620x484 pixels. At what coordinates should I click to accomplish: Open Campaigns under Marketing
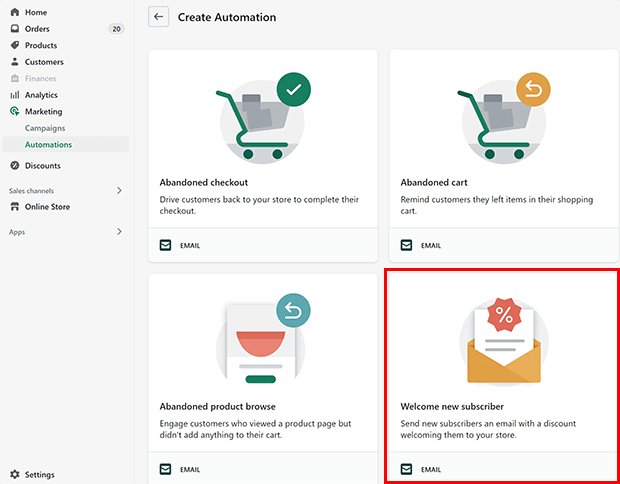coord(45,128)
